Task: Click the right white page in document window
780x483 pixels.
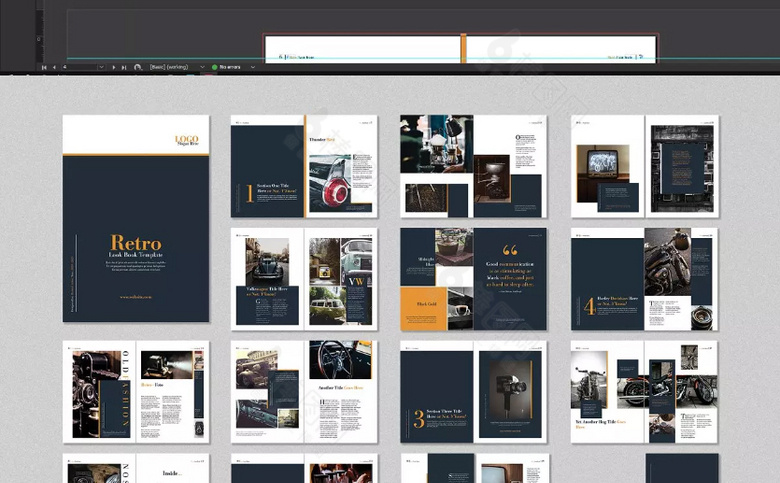Action: pyautogui.click(x=561, y=49)
